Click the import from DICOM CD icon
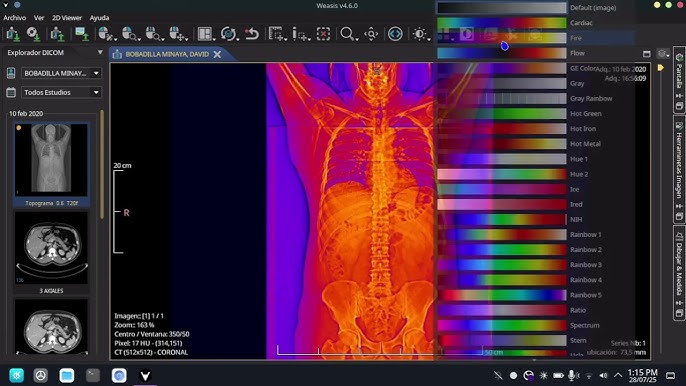The width and height of the screenshot is (686, 386). coord(34,34)
